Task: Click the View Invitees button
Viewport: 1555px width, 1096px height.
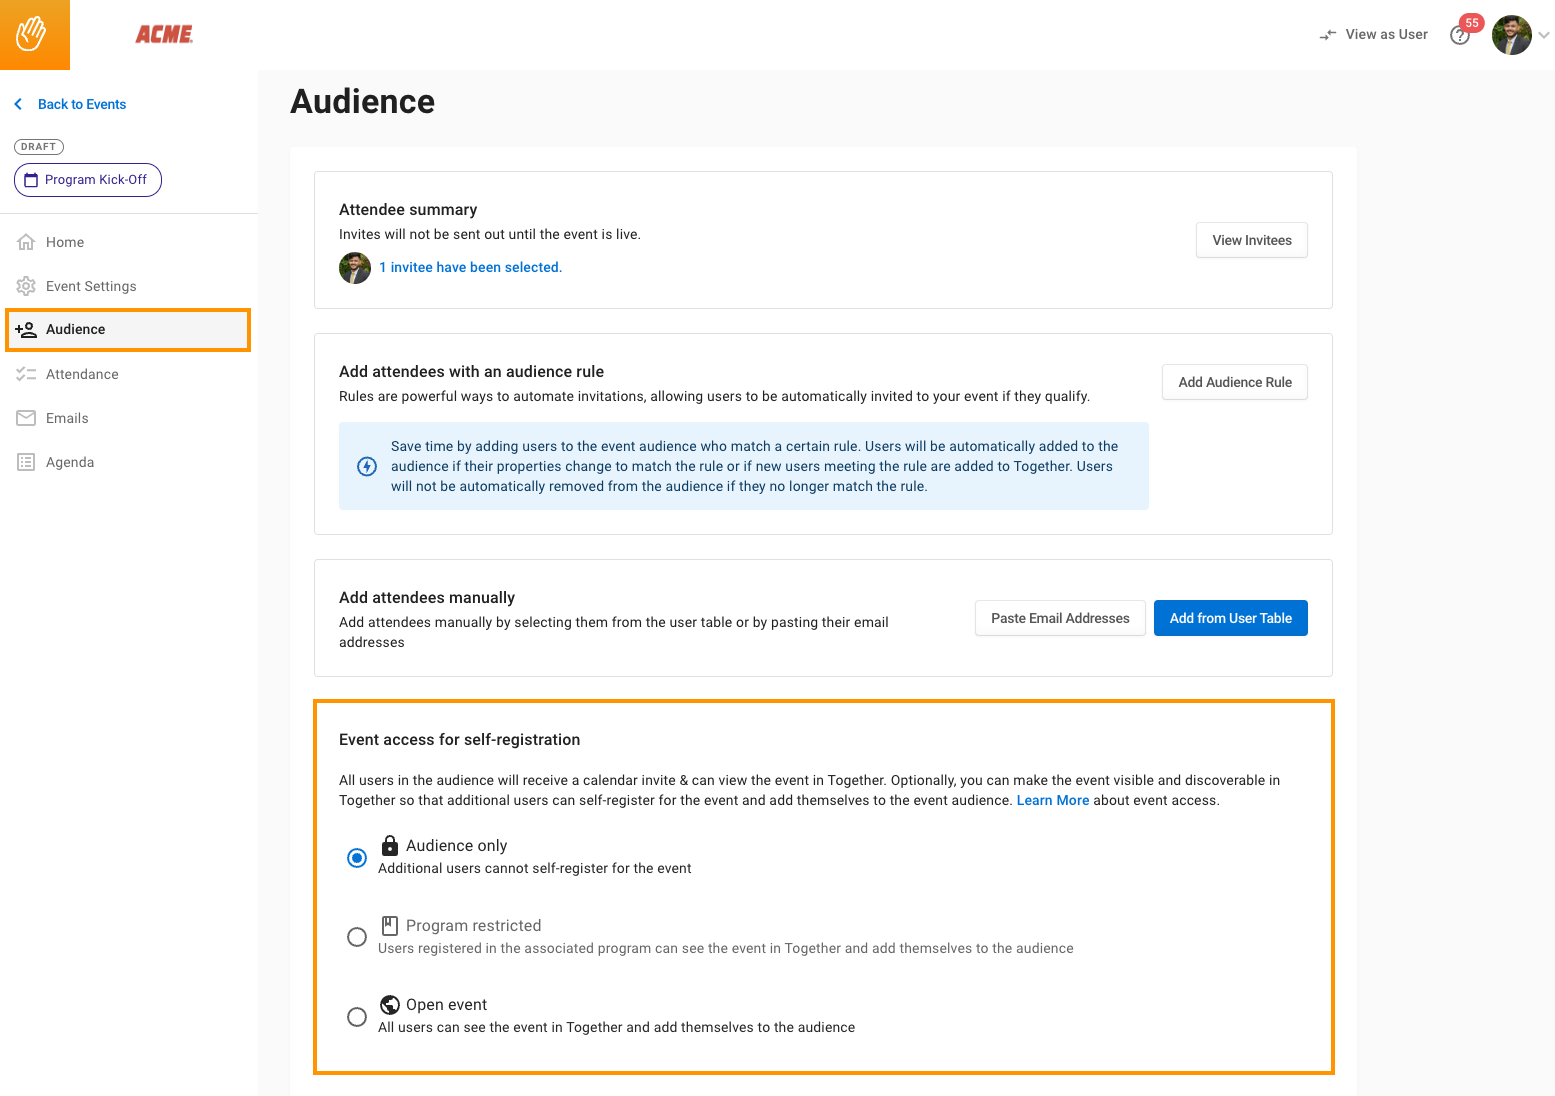Action: coord(1252,240)
